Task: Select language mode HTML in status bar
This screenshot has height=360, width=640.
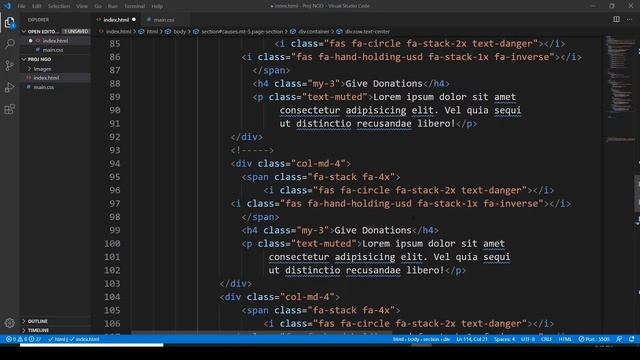Action: pos(565,339)
